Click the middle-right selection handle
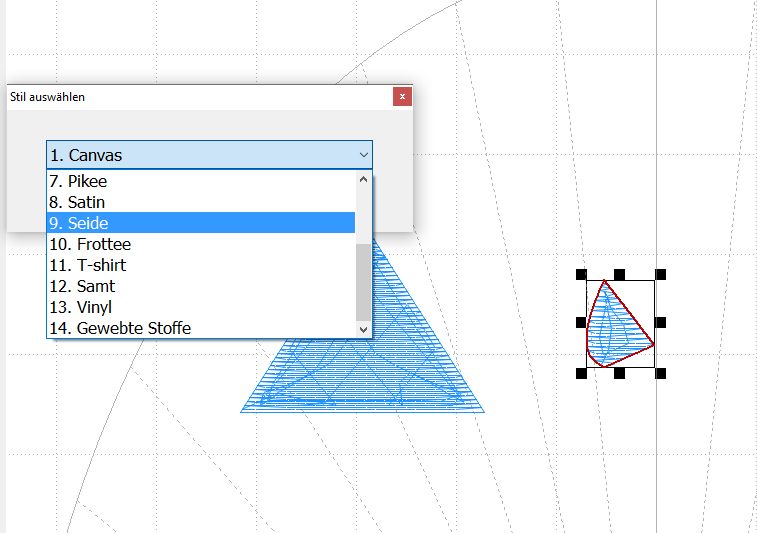 pos(660,323)
